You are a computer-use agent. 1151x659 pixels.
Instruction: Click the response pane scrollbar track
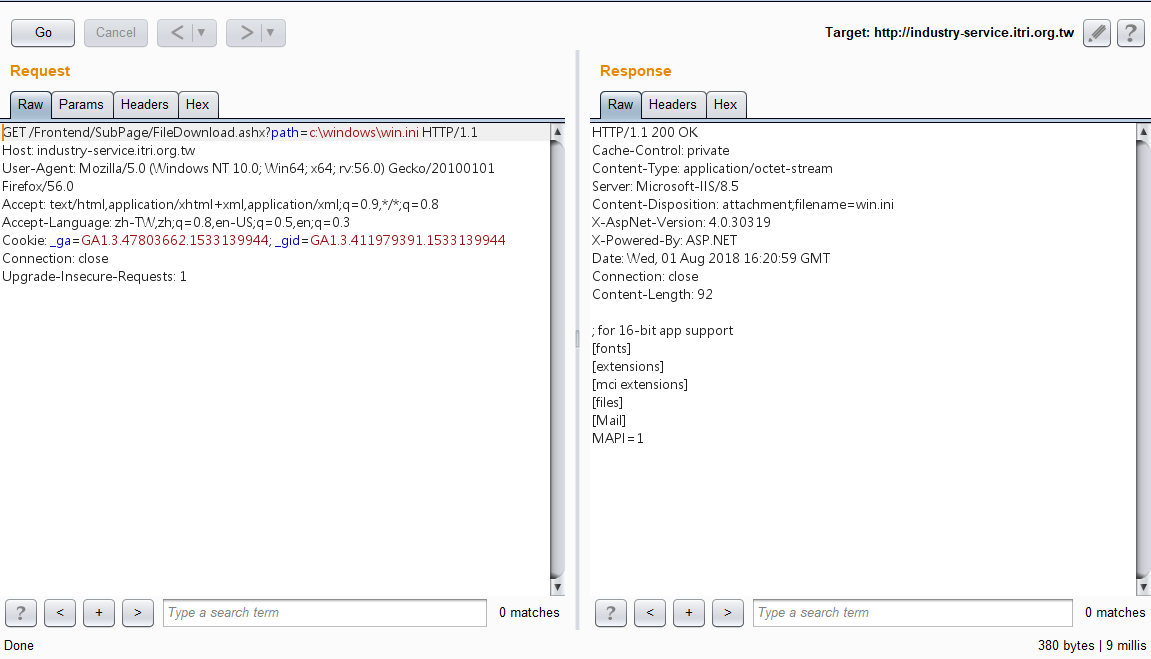tap(1143, 360)
